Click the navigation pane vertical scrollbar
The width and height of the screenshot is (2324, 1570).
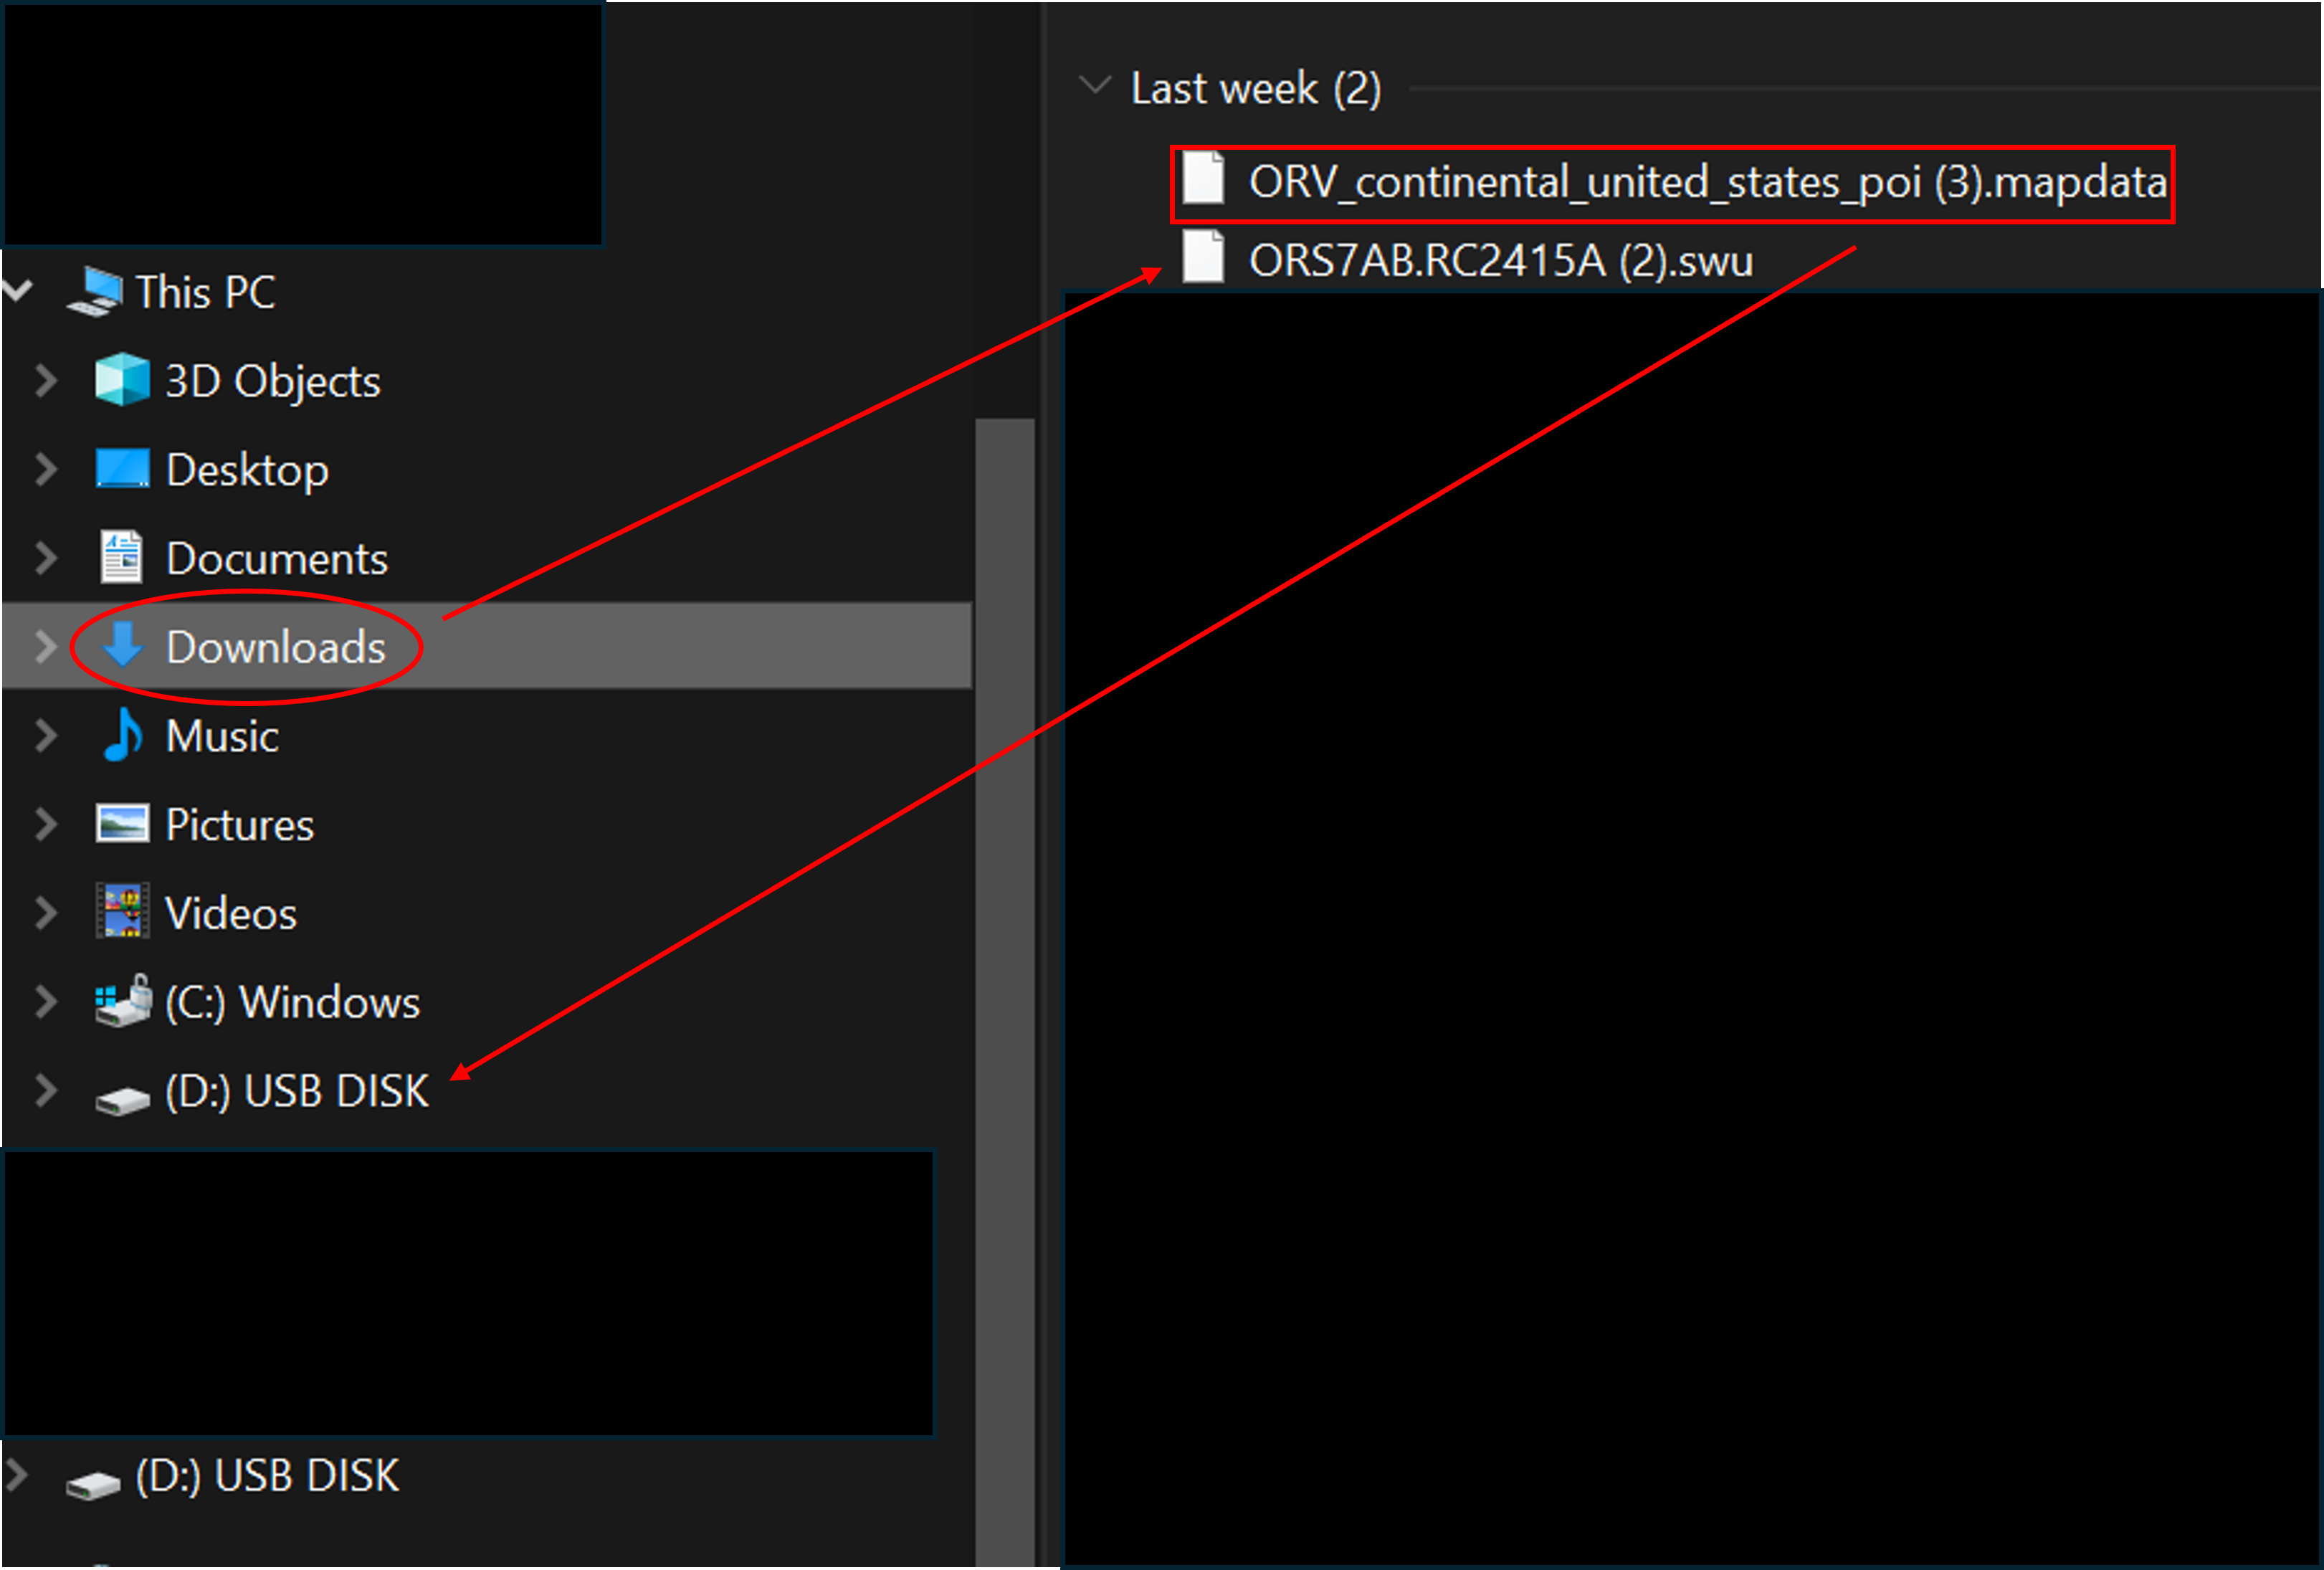click(1004, 990)
